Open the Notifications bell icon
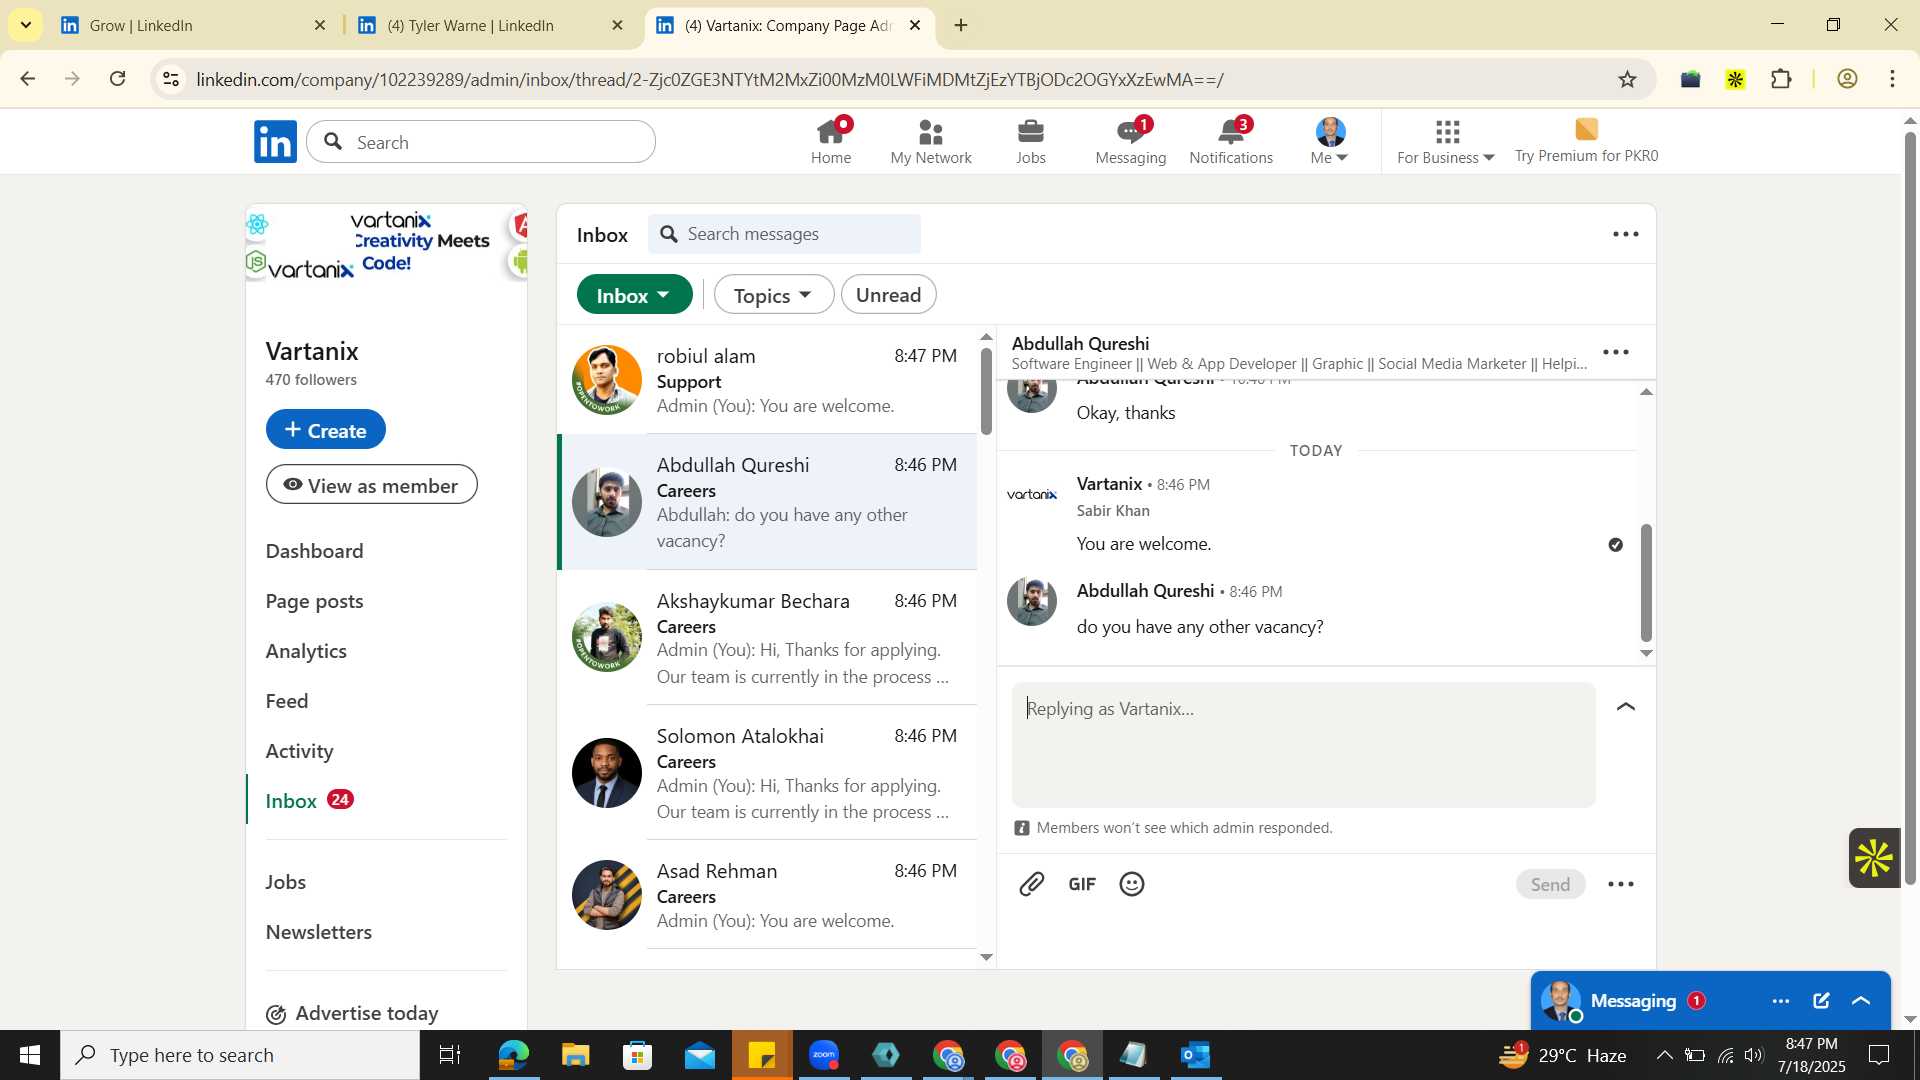 click(x=1231, y=142)
